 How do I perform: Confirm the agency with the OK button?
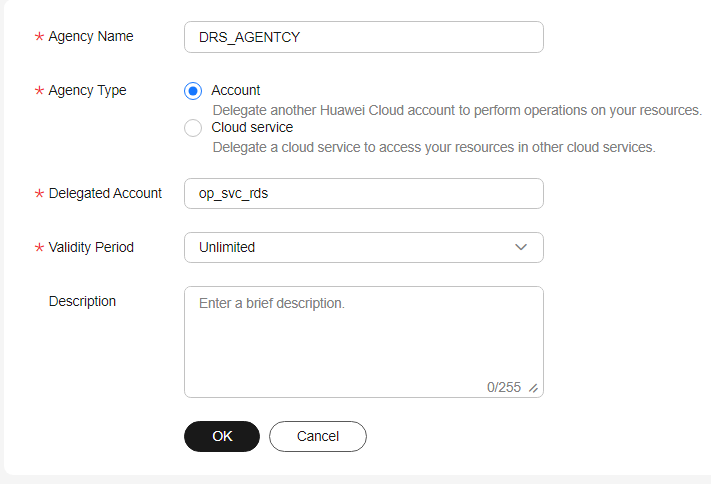pos(222,436)
